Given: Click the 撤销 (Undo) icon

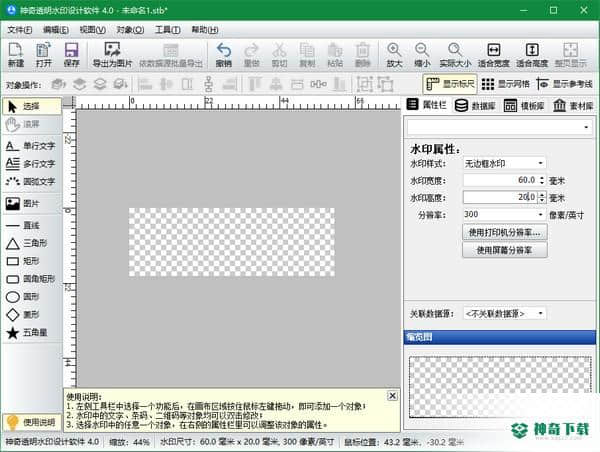Looking at the screenshot, I should [x=224, y=55].
